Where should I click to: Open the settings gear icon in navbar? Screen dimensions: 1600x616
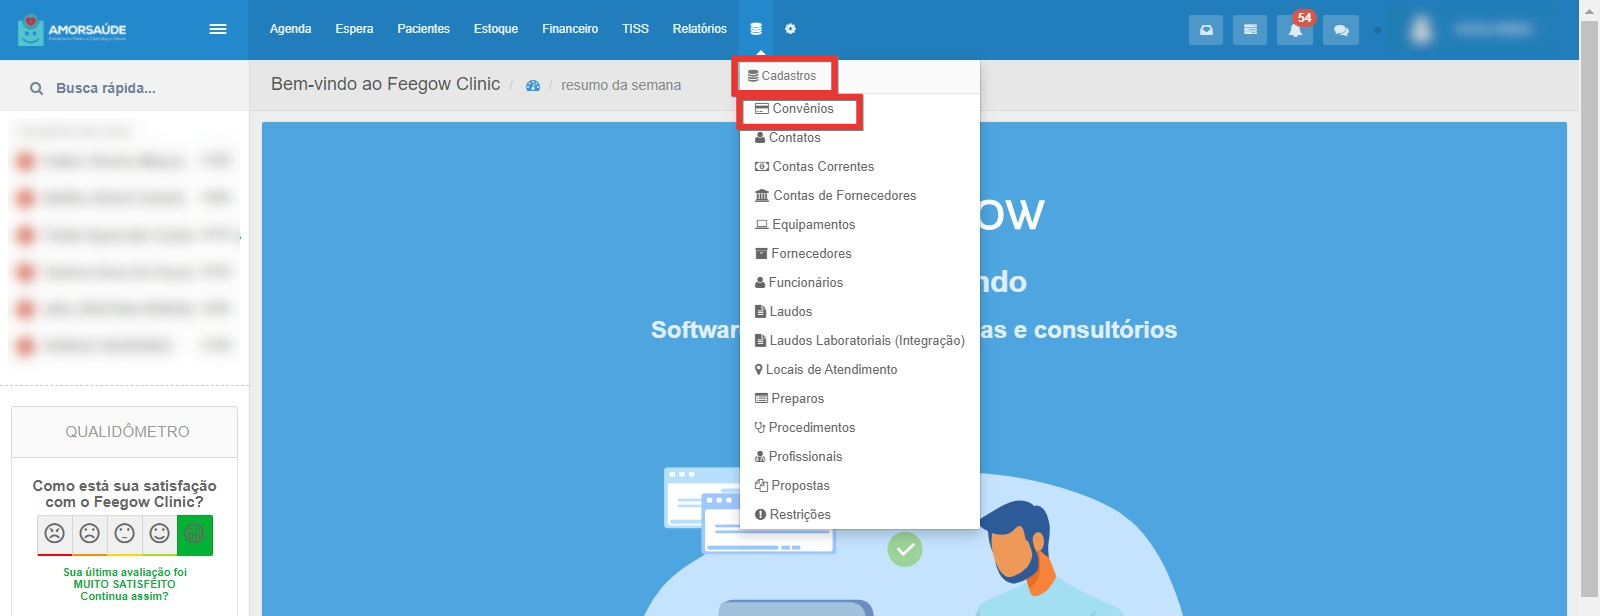tap(790, 29)
